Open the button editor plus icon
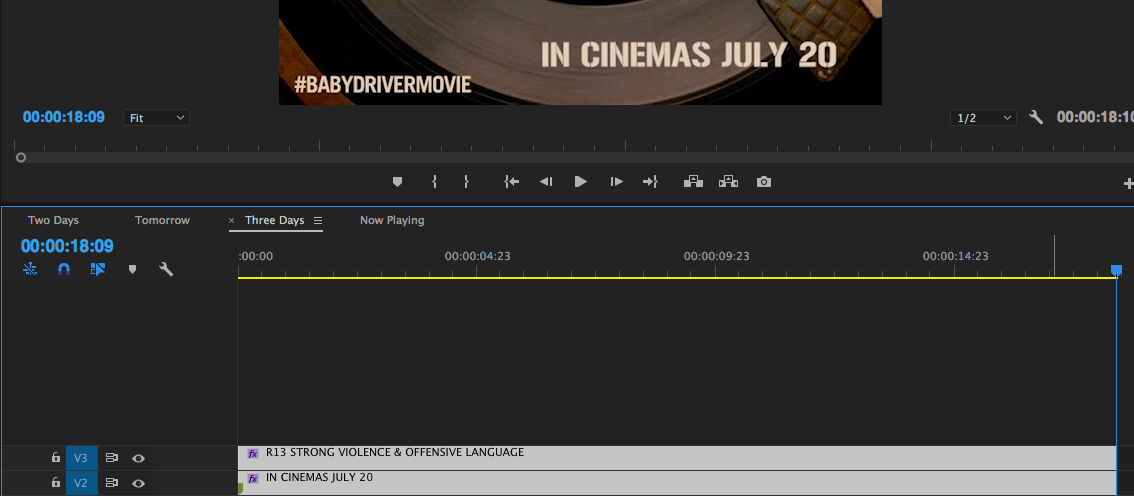Screen dimensions: 1134x496 click(1128, 184)
